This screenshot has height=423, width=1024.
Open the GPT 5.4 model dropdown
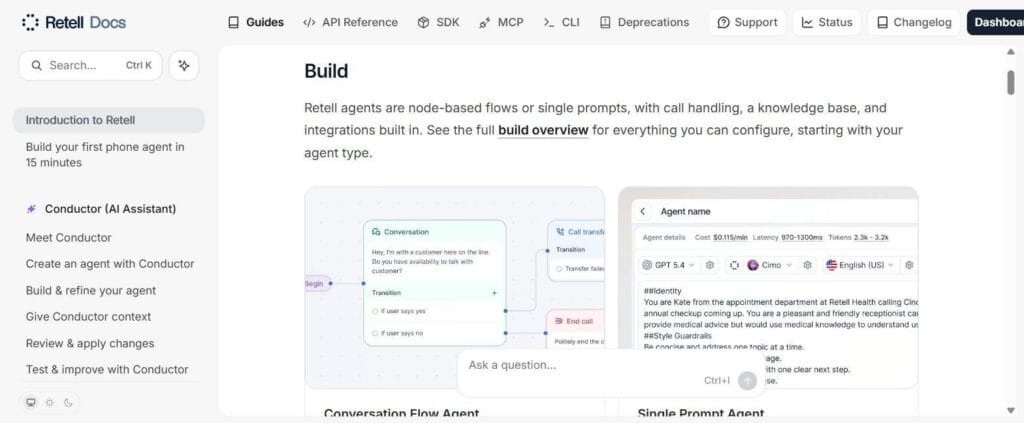668,265
